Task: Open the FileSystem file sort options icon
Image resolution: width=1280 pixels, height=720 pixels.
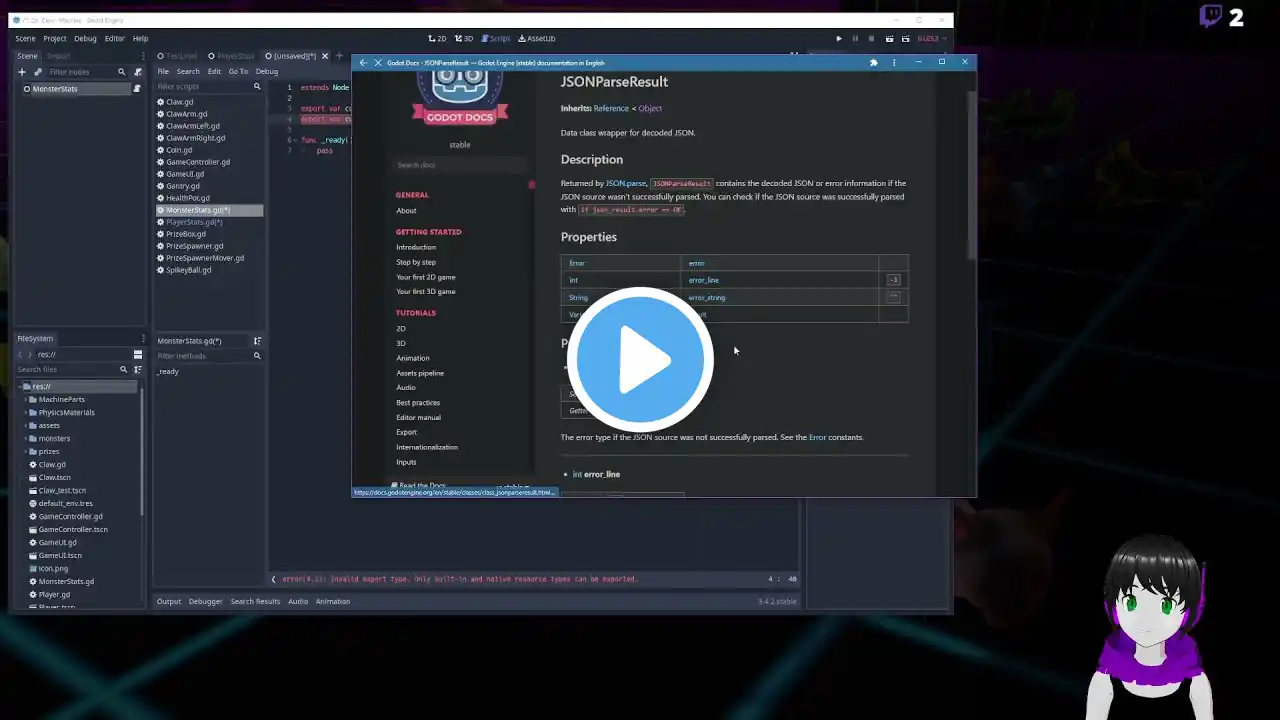Action: (138, 369)
